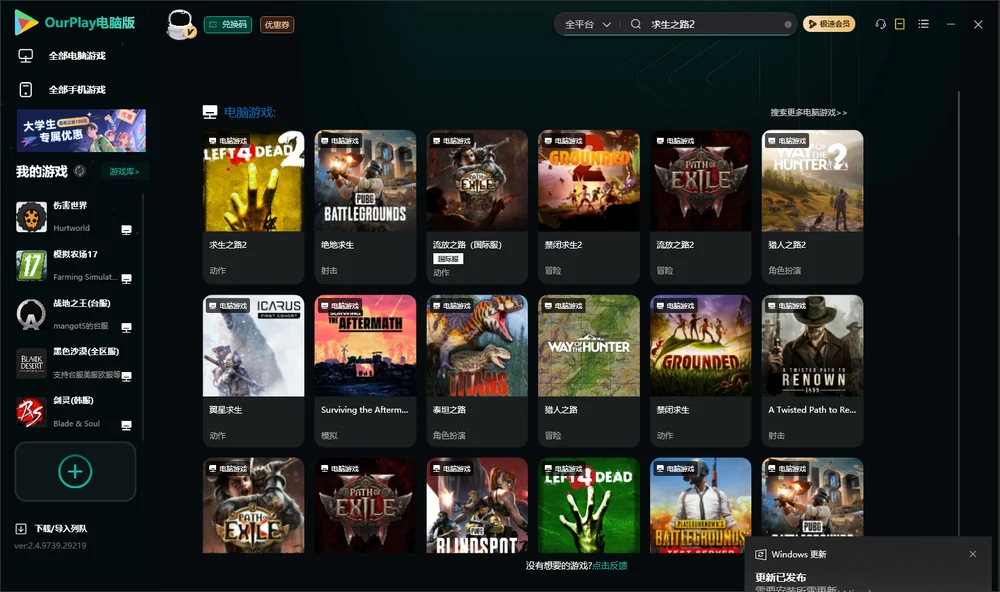Open the 禁闭求生 Grounded card
This screenshot has height=592, width=1000.
(701, 371)
